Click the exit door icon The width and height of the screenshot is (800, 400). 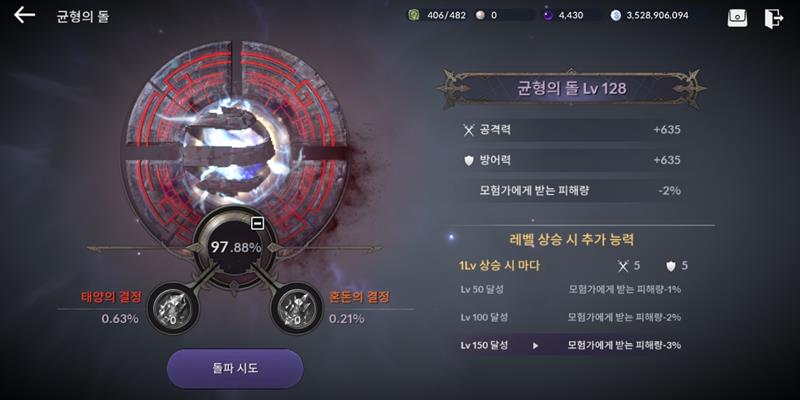[773, 18]
